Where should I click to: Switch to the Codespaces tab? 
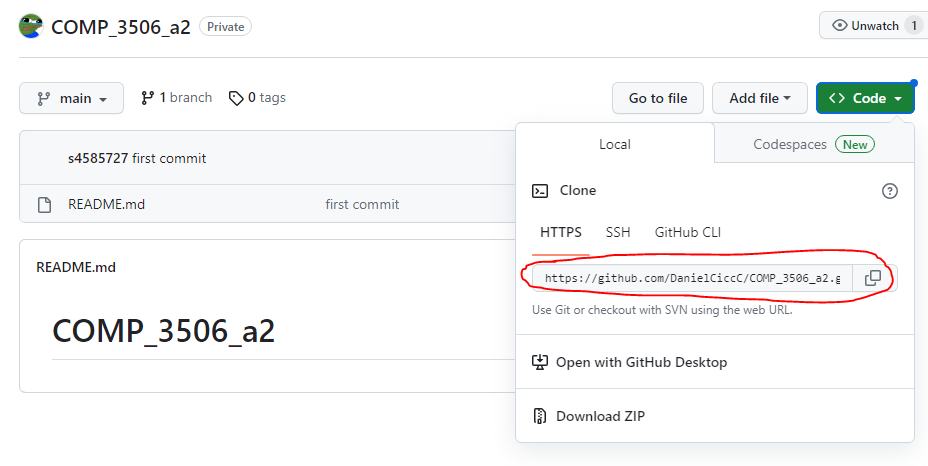coord(813,144)
